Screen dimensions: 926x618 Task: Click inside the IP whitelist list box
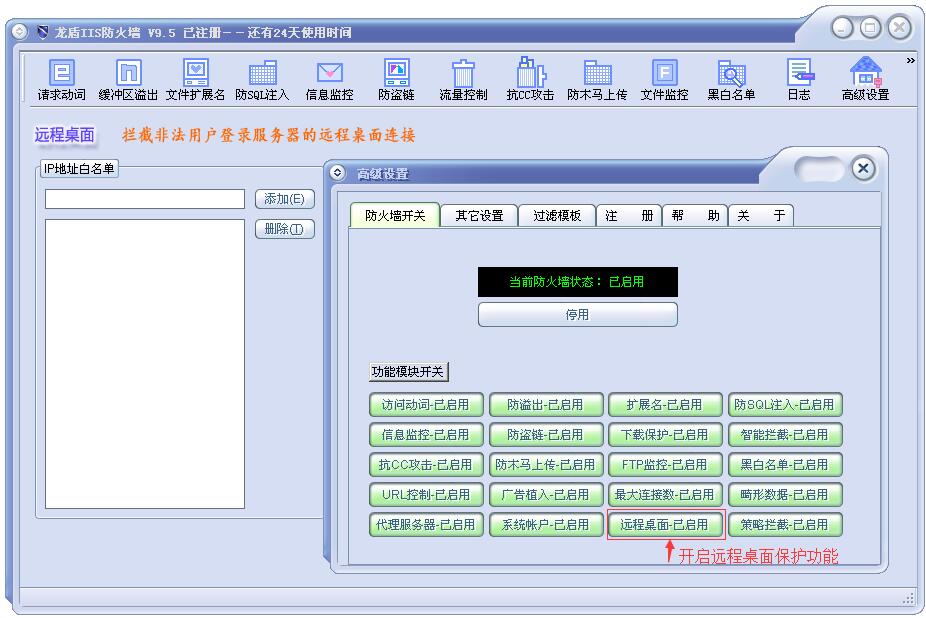145,364
